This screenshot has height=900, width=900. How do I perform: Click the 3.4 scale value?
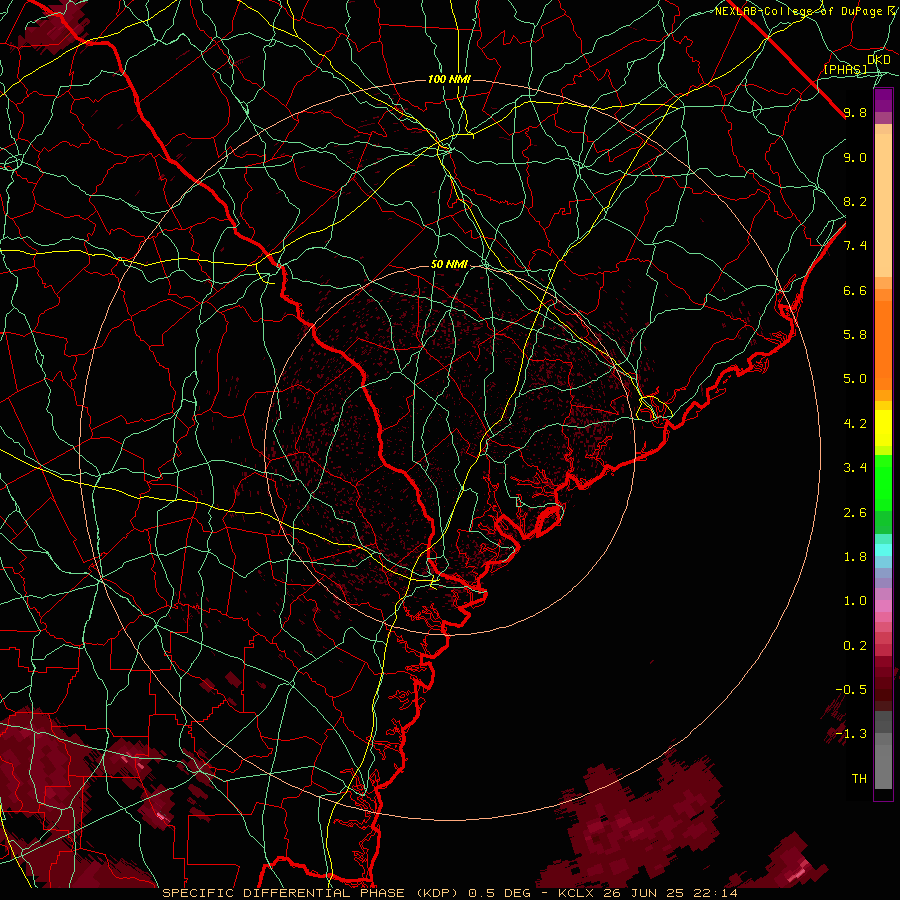pyautogui.click(x=855, y=468)
